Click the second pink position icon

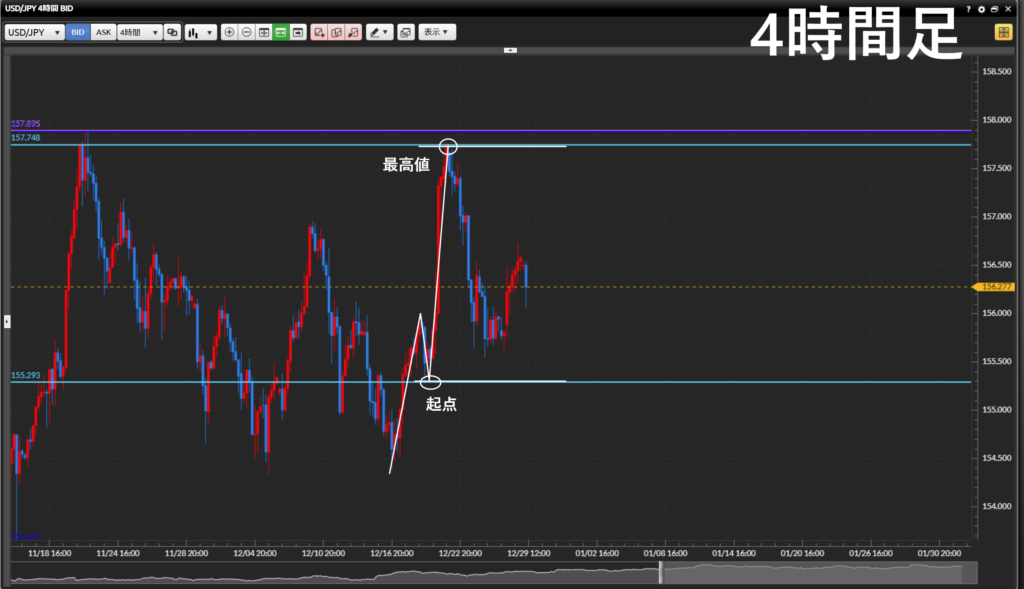coord(336,32)
